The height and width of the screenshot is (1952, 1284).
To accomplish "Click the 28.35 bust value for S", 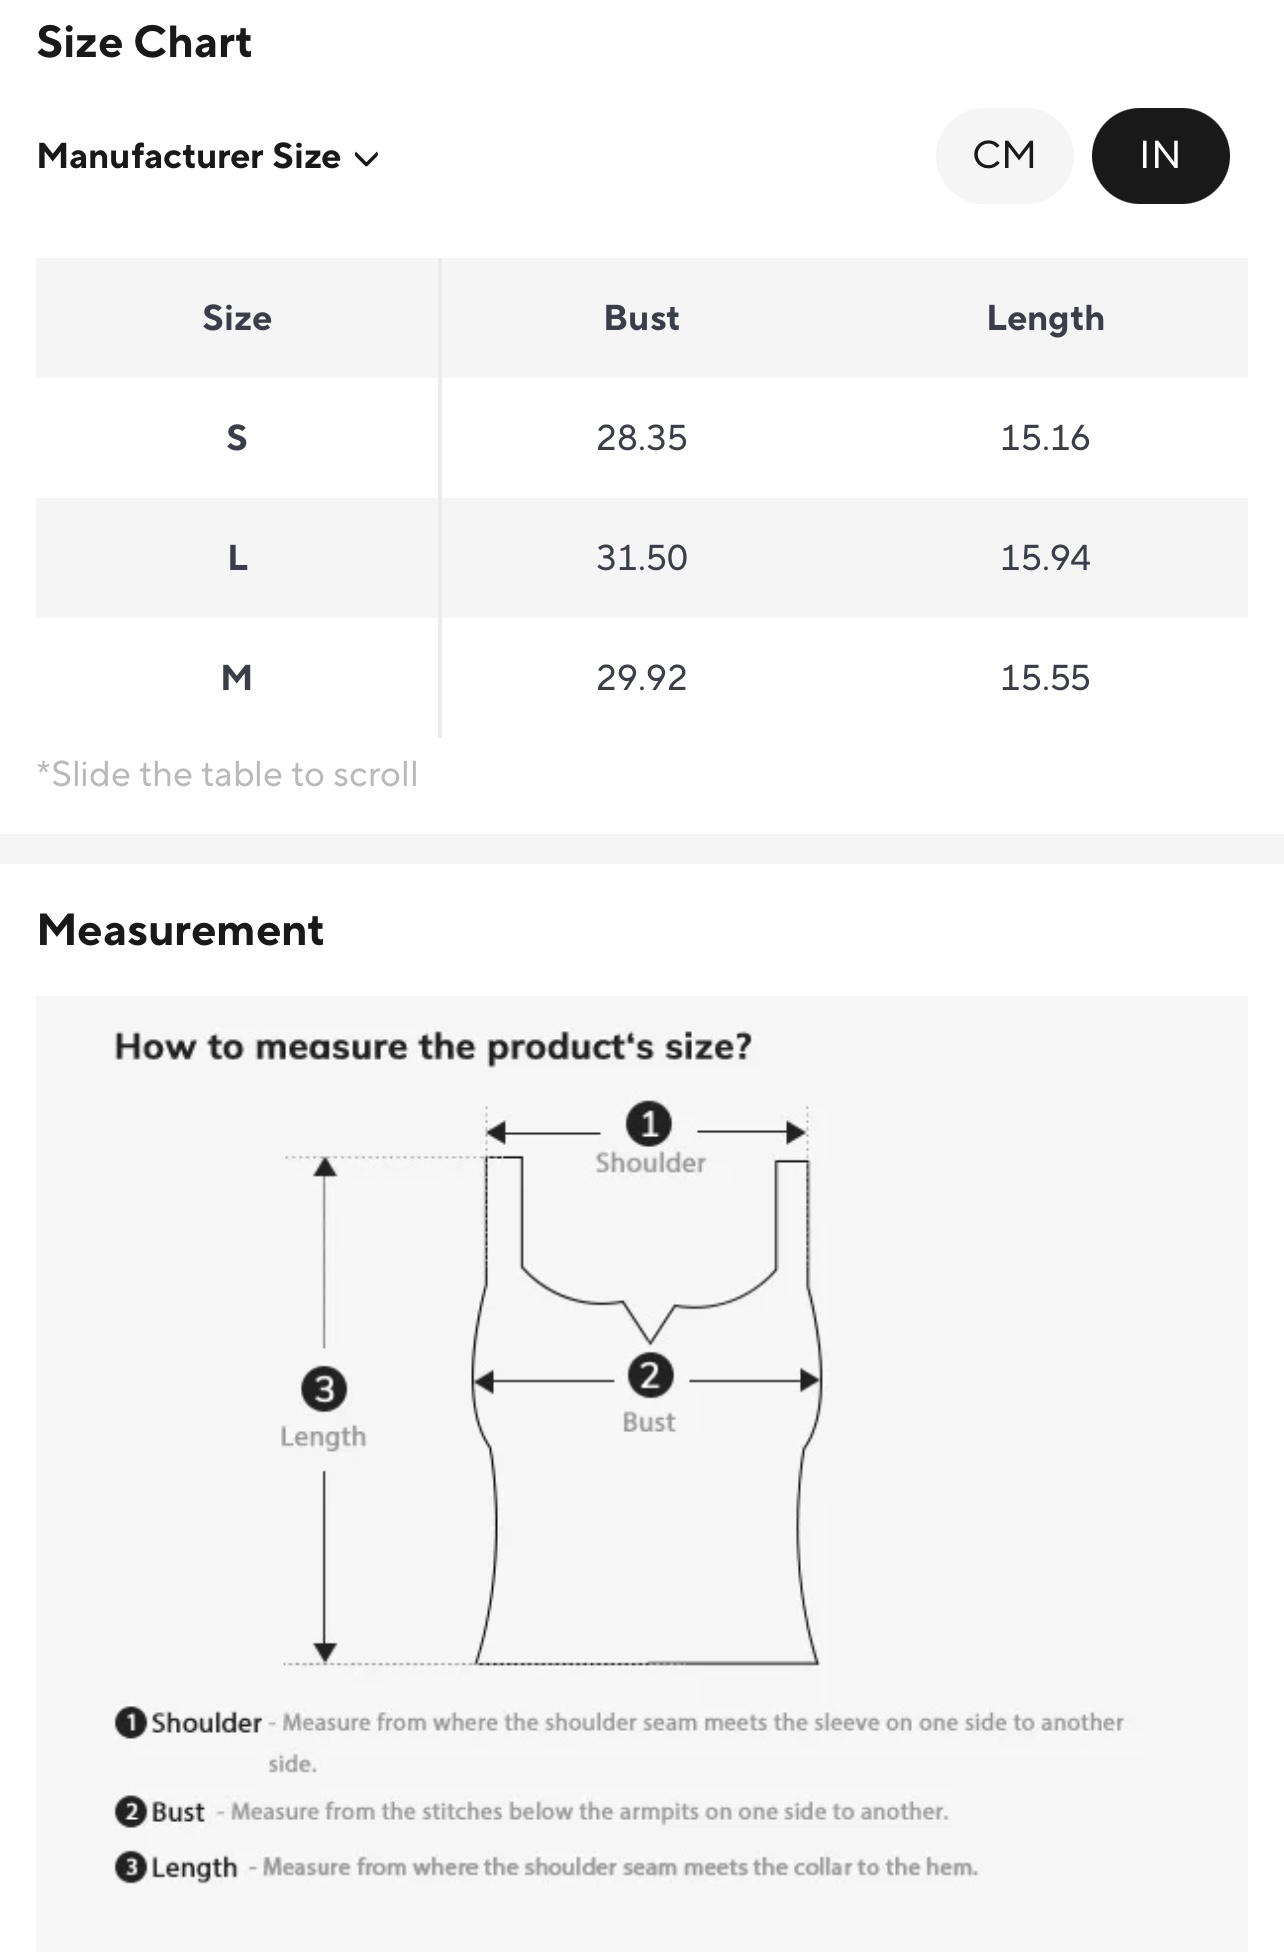I will click(x=641, y=438).
